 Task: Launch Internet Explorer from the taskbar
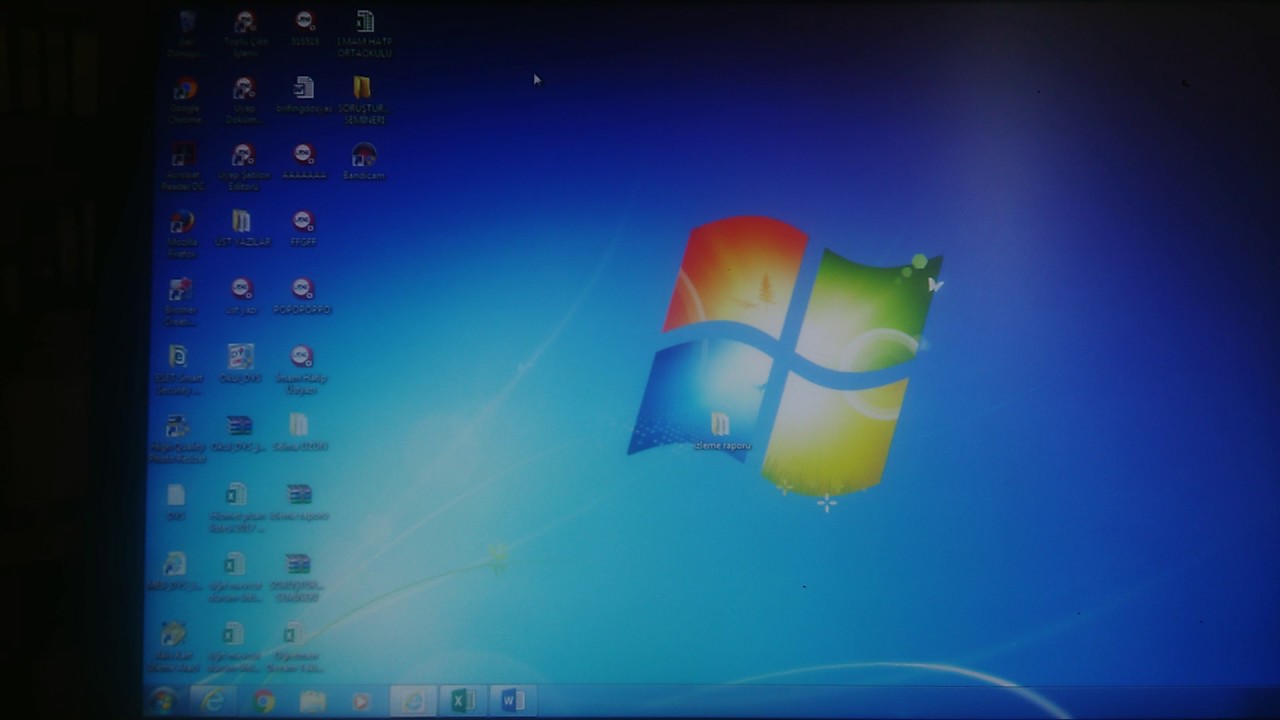coord(213,702)
